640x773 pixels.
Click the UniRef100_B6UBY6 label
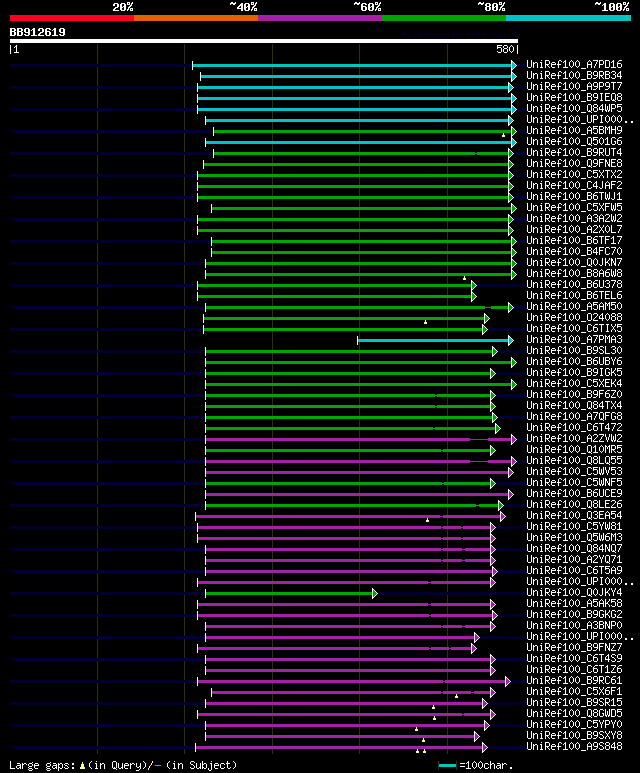tap(574, 361)
